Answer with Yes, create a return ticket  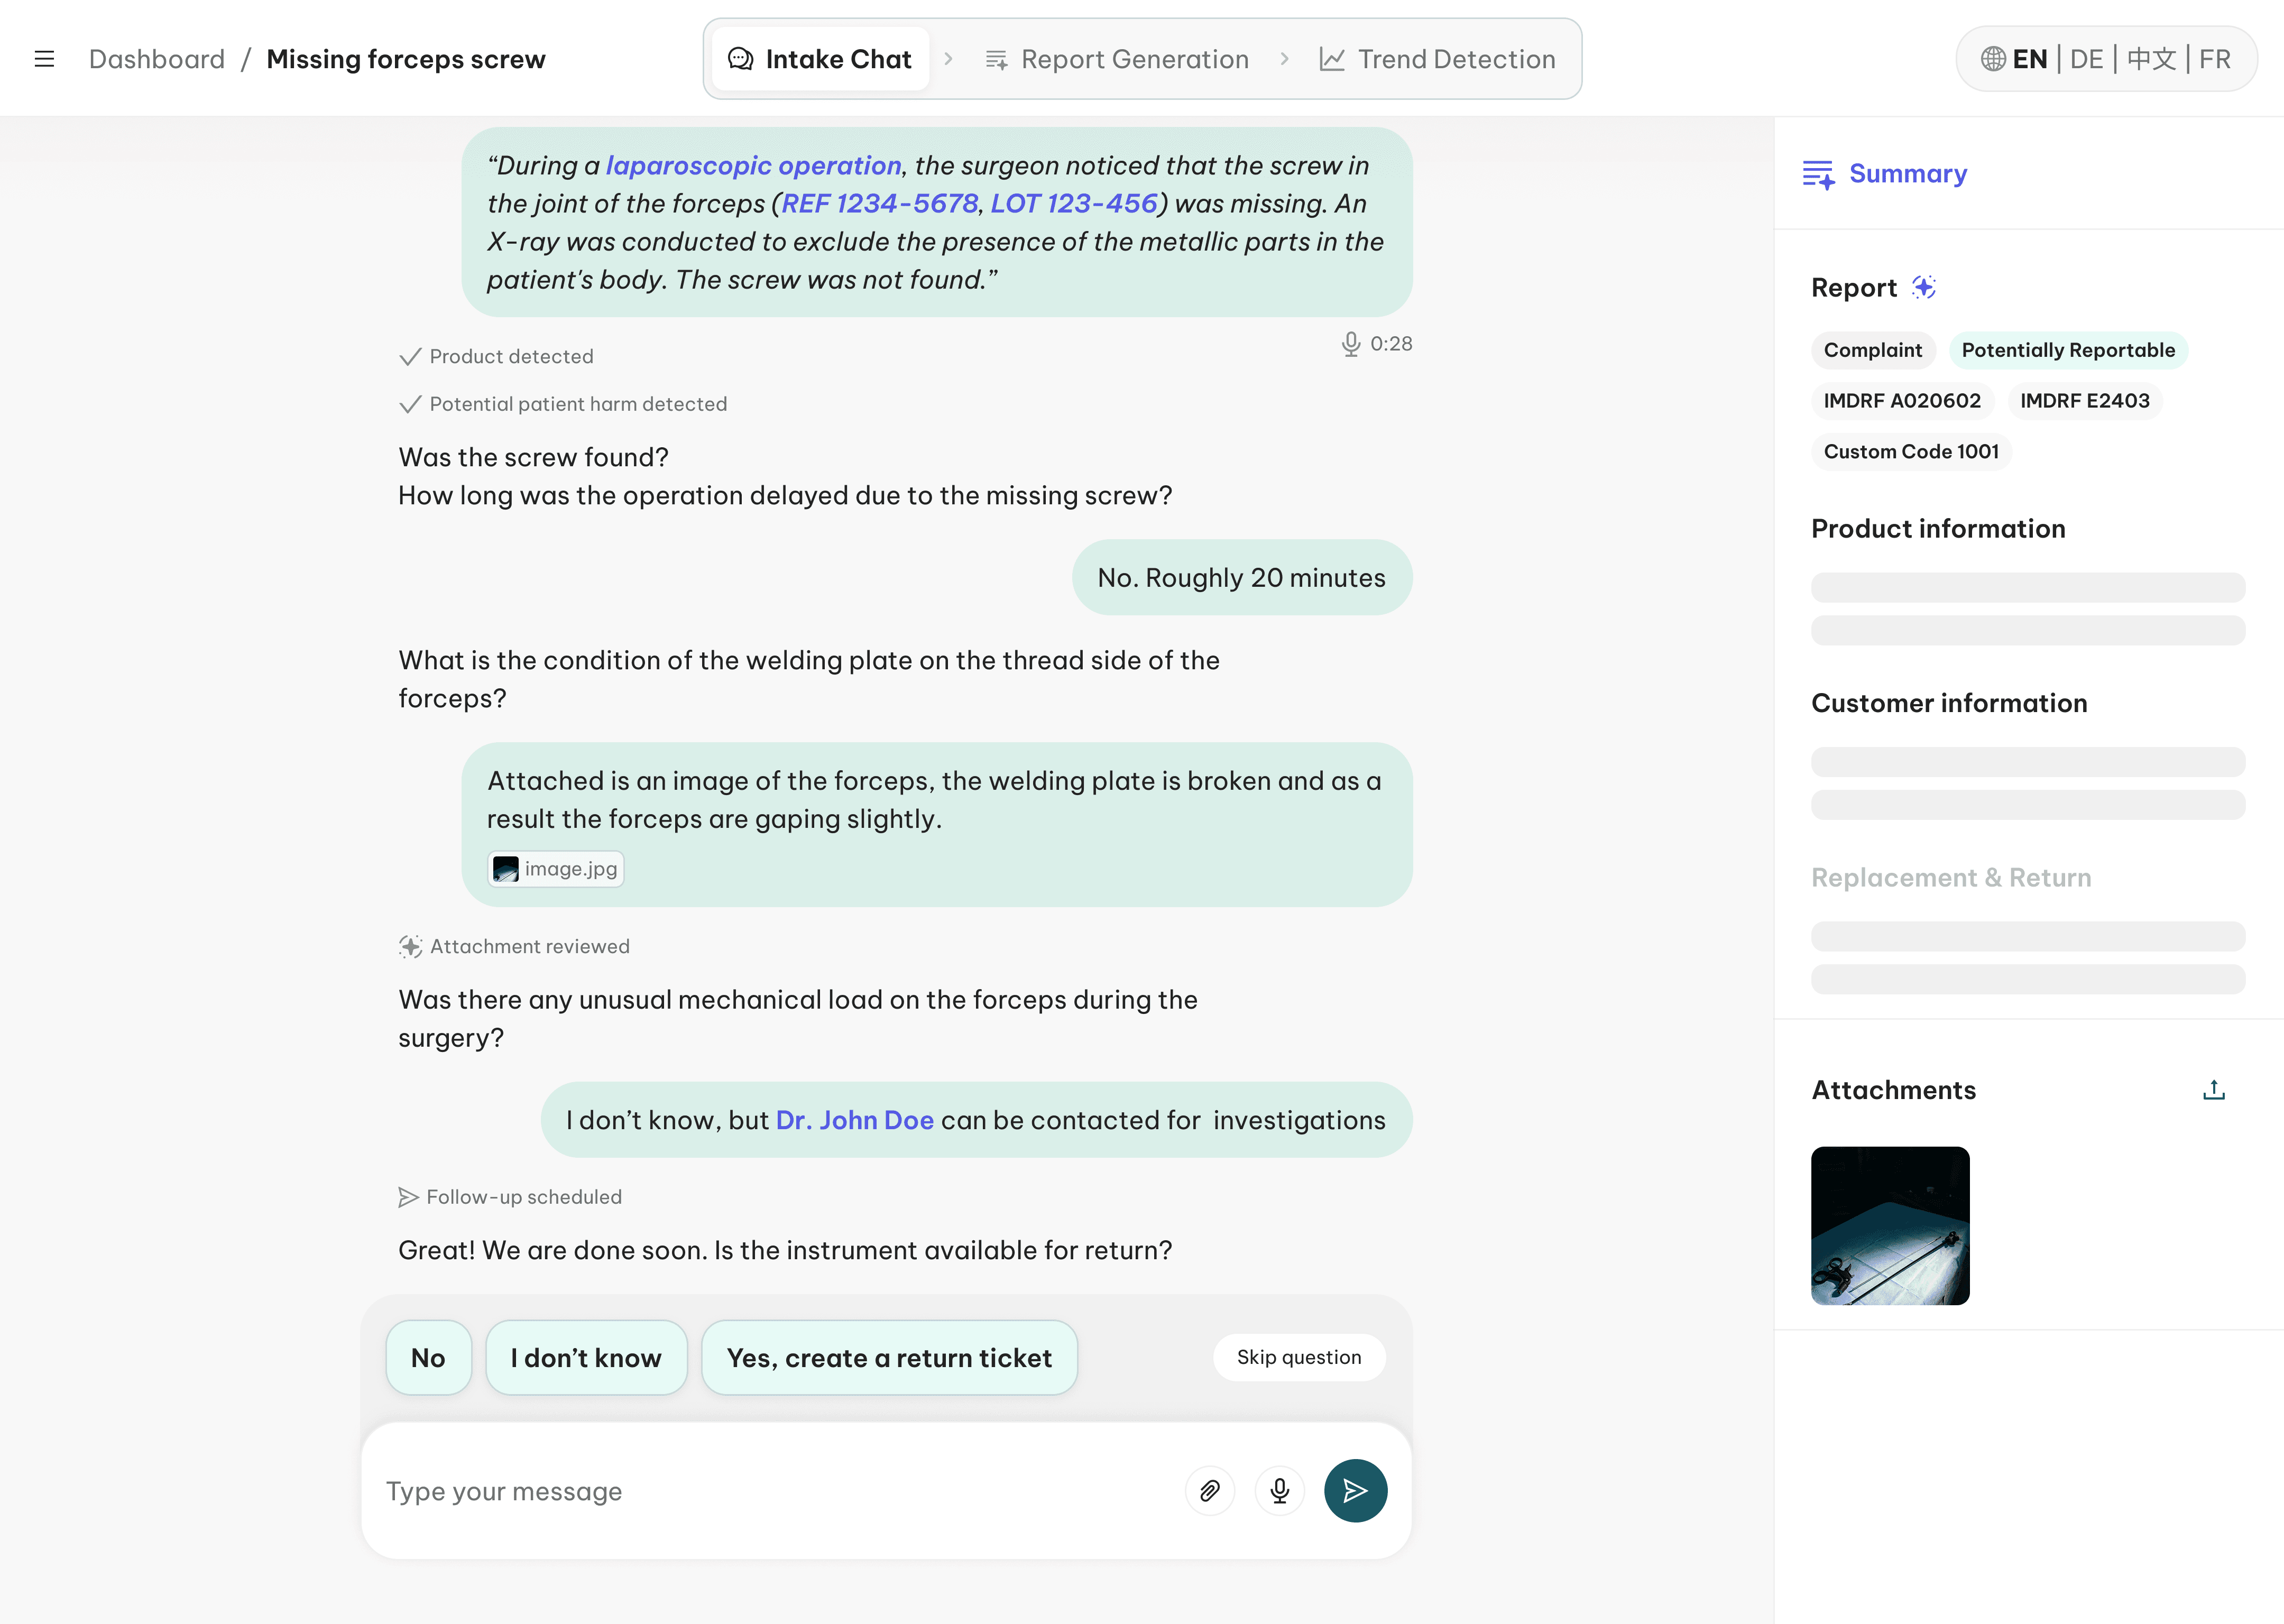point(889,1357)
